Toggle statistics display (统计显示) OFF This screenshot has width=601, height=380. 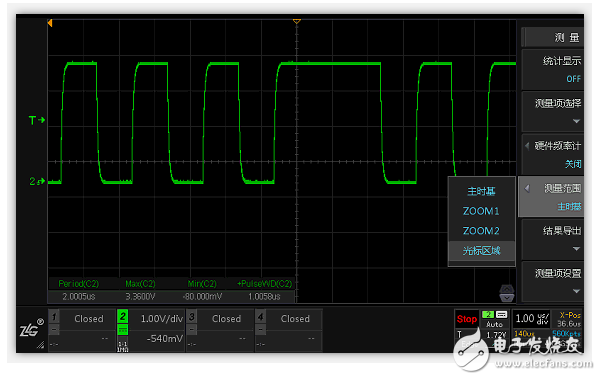[553, 69]
